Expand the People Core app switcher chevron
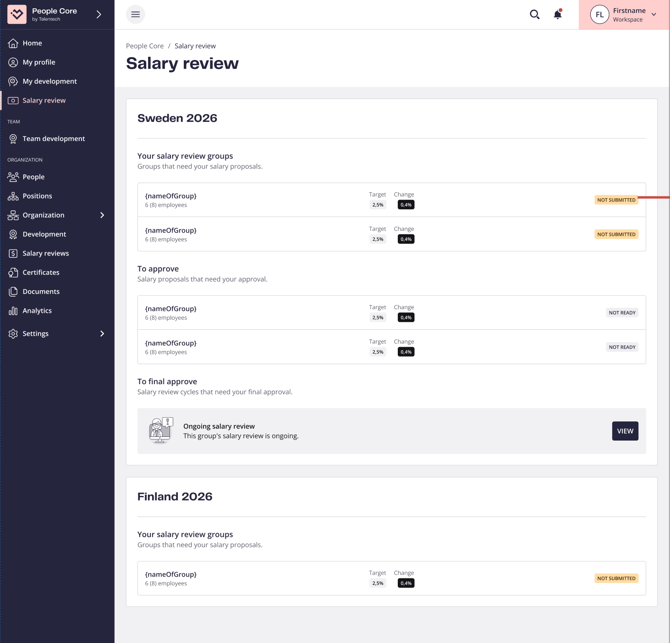 click(x=99, y=15)
